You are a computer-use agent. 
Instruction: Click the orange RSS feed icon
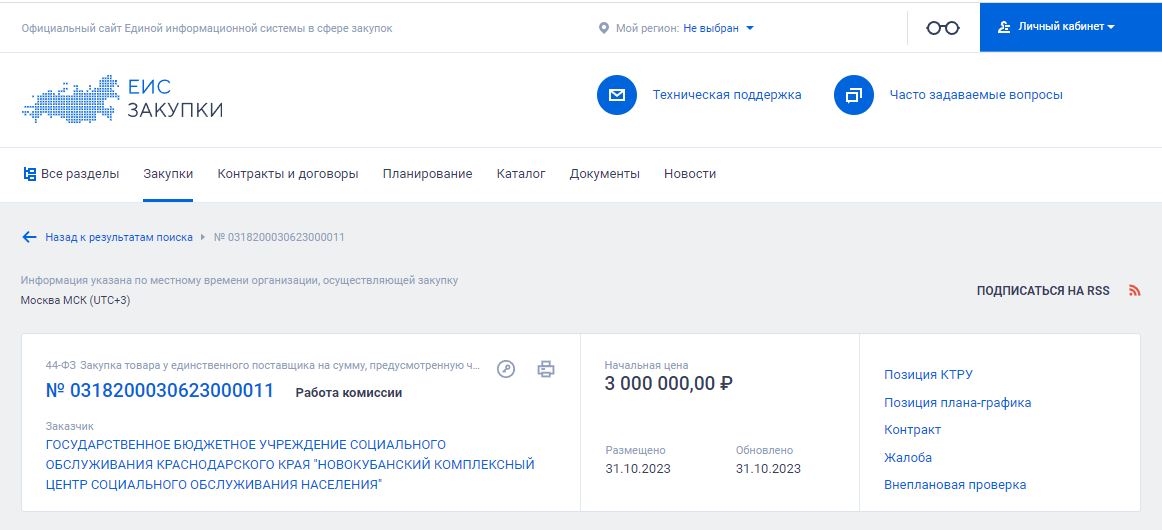click(1135, 291)
